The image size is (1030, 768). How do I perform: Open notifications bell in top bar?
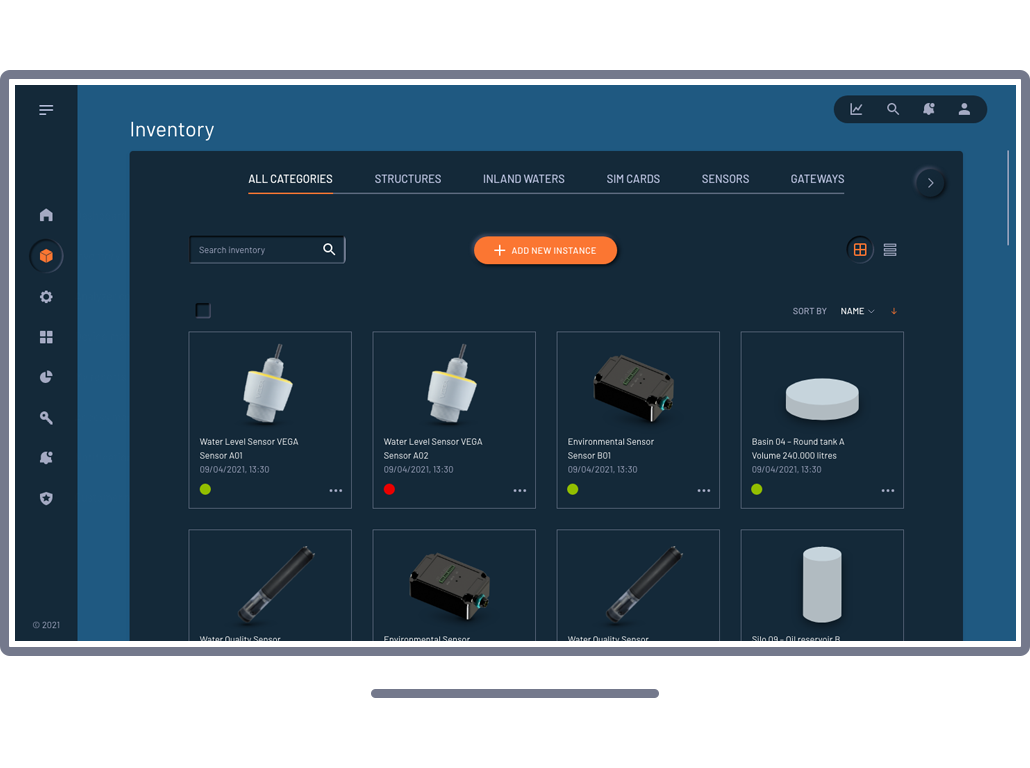click(x=929, y=109)
